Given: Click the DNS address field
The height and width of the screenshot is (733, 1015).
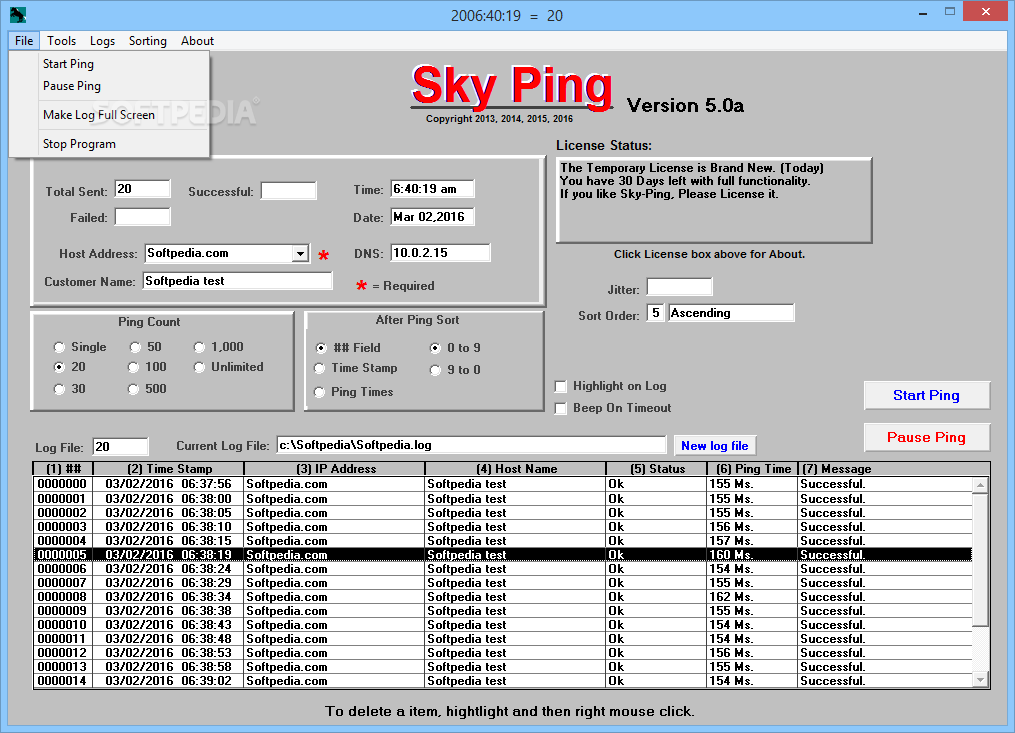Looking at the screenshot, I should click(440, 253).
